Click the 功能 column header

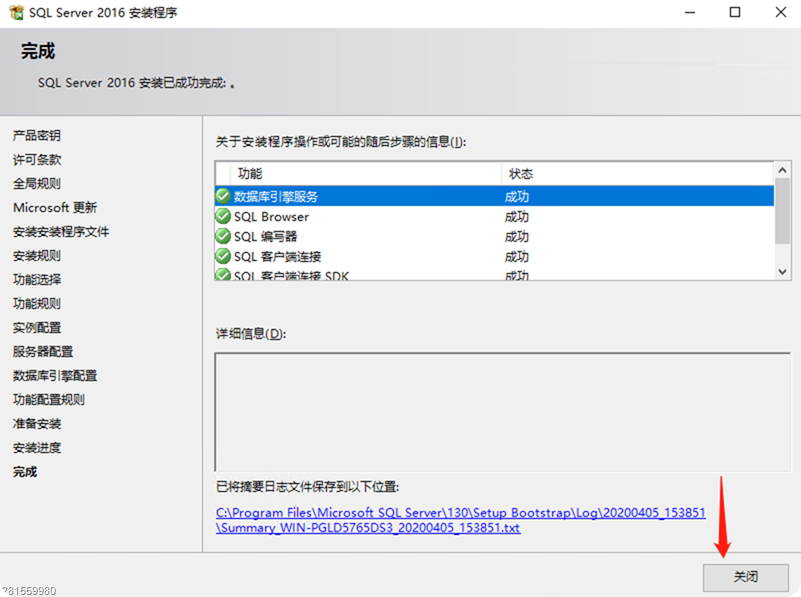(365, 174)
